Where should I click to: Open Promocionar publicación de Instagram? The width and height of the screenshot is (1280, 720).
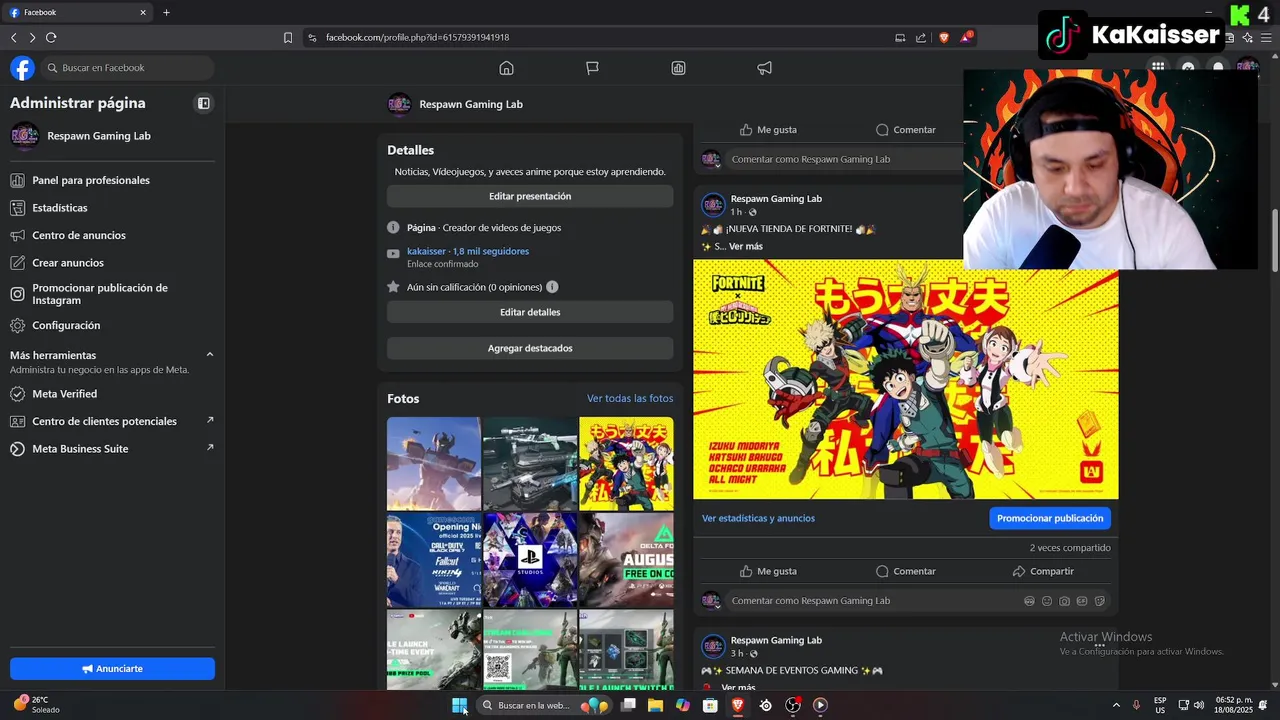pyautogui.click(x=100, y=294)
